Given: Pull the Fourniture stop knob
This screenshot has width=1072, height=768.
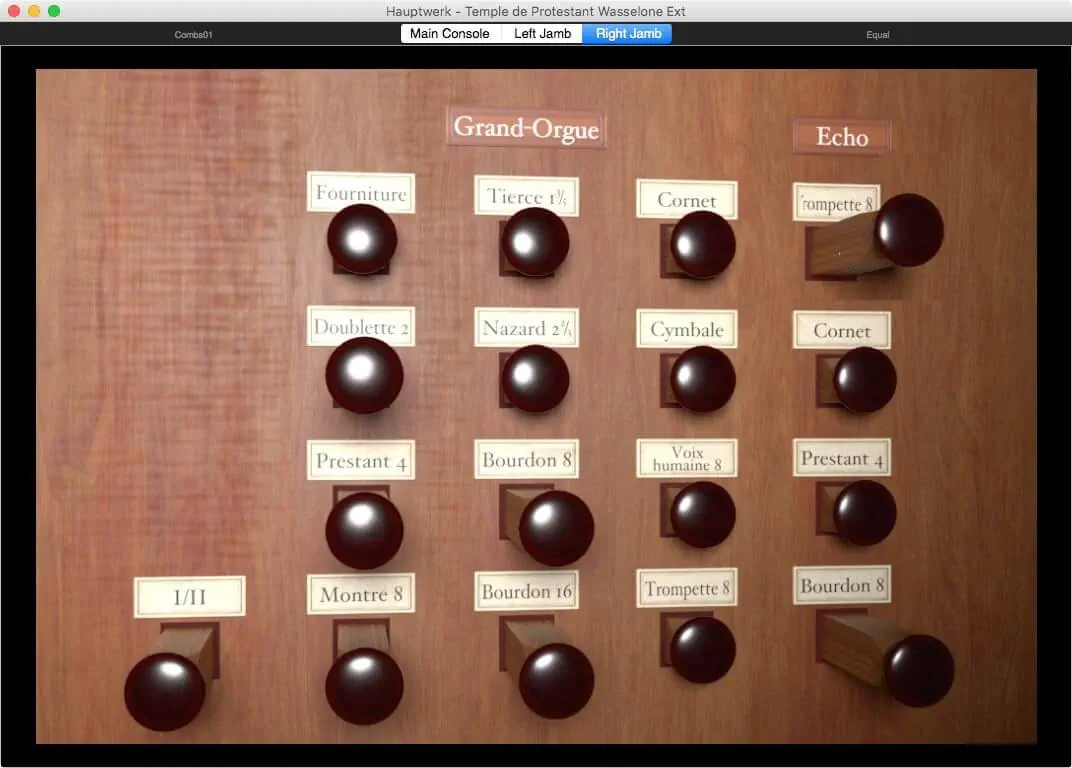Looking at the screenshot, I should (362, 239).
